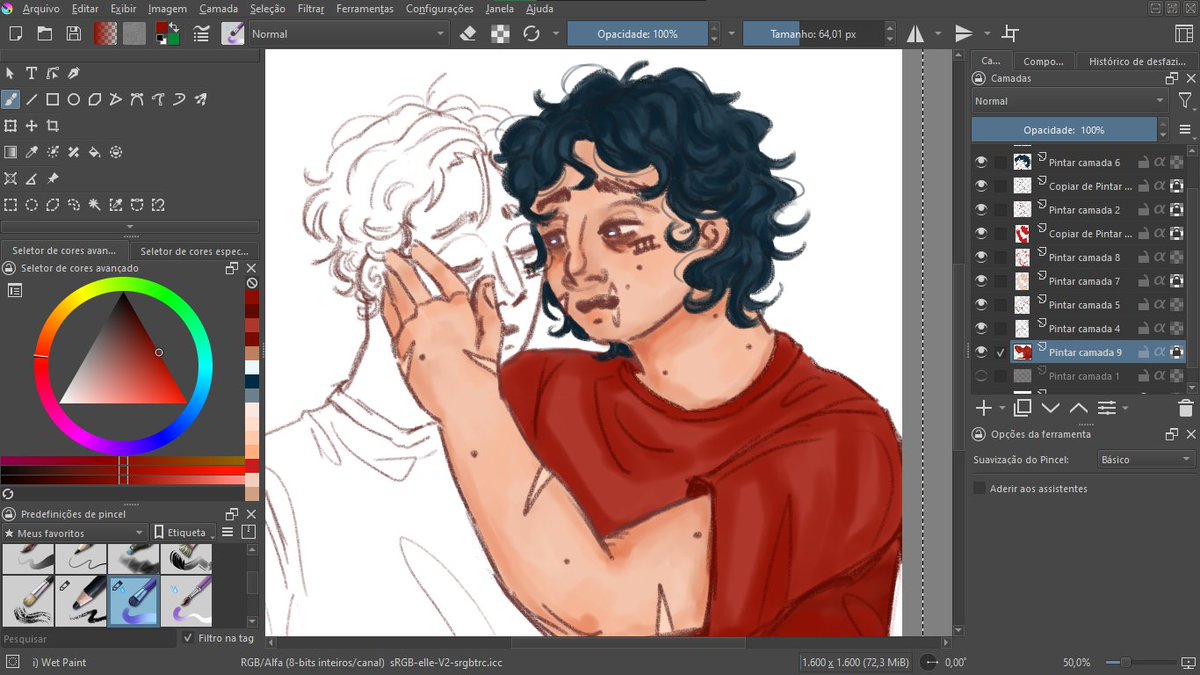Create a new document icon
The width and height of the screenshot is (1200, 675).
pyautogui.click(x=15, y=33)
